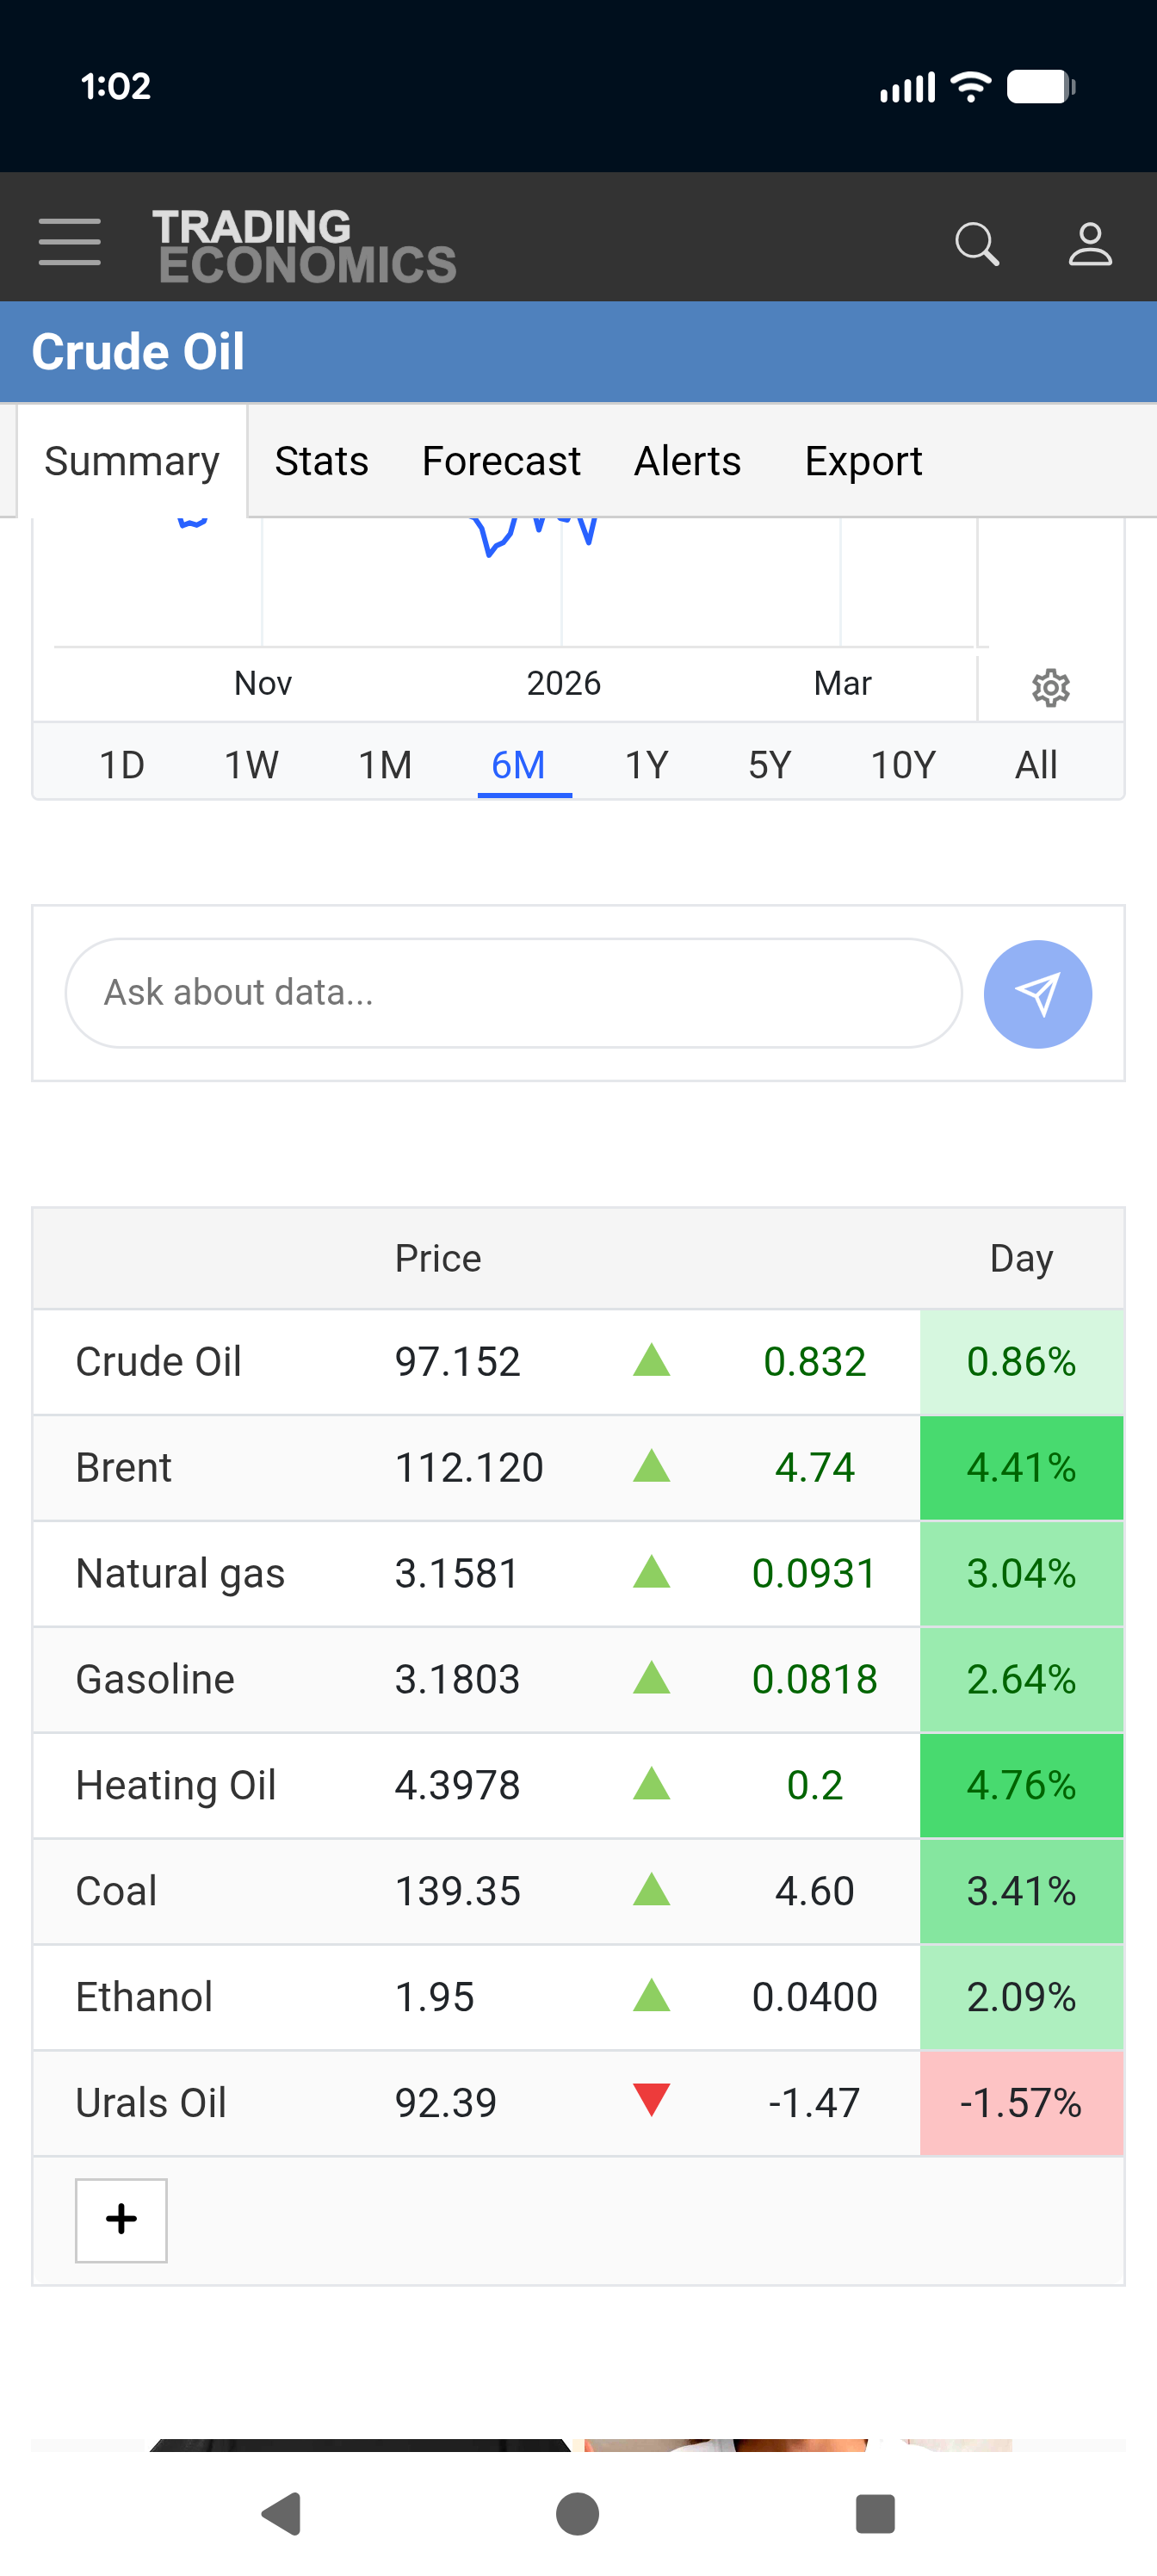Click into Ask about data field

[x=513, y=993]
